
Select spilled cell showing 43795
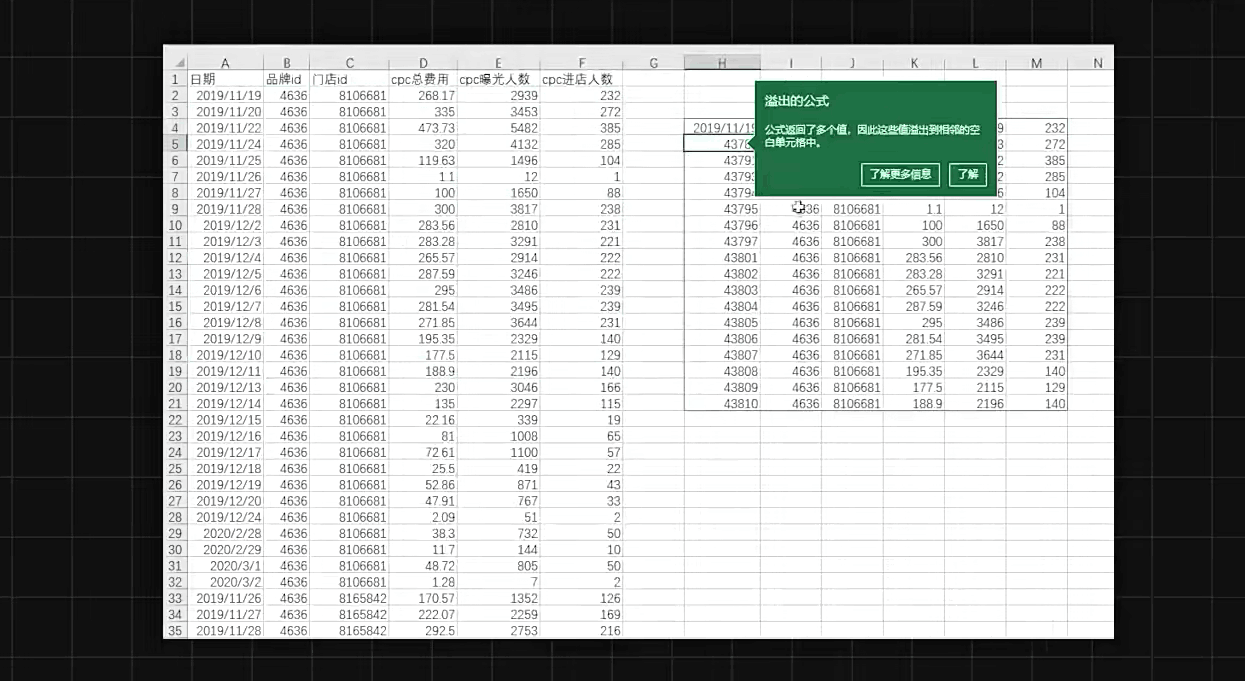[722, 209]
